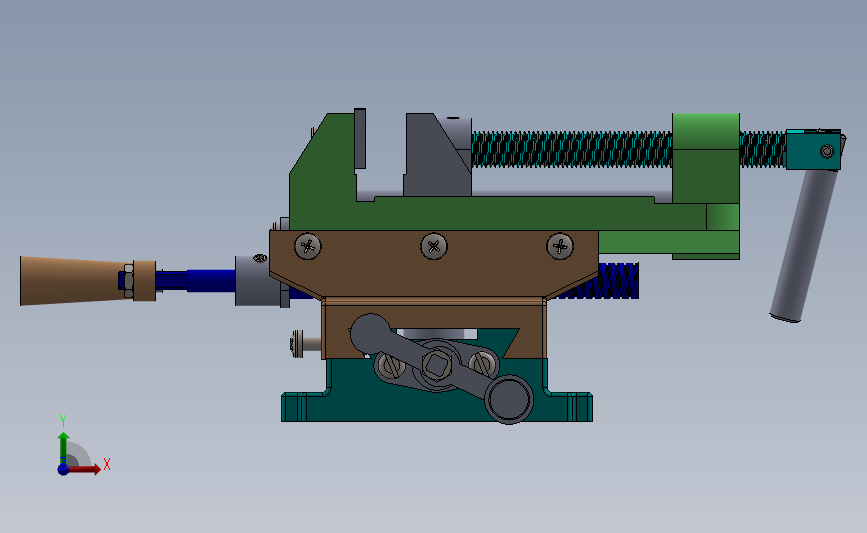Pick the middle Phillips screw on the brown plate

click(x=434, y=246)
